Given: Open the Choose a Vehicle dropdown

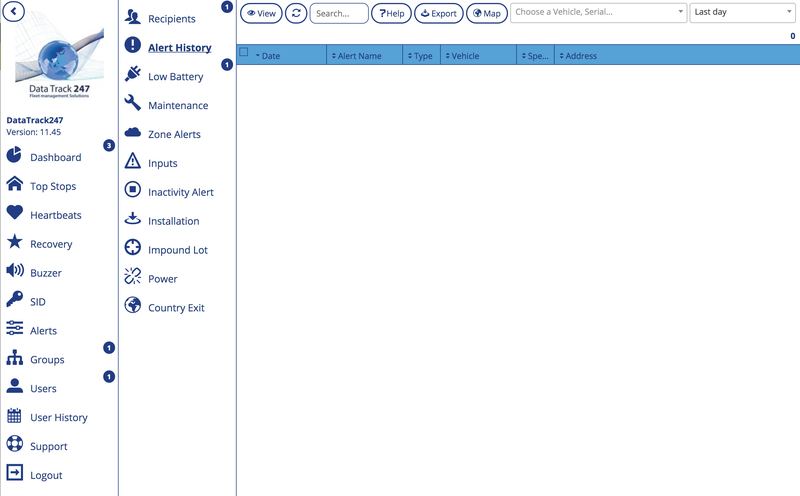Looking at the screenshot, I should click(x=598, y=12).
